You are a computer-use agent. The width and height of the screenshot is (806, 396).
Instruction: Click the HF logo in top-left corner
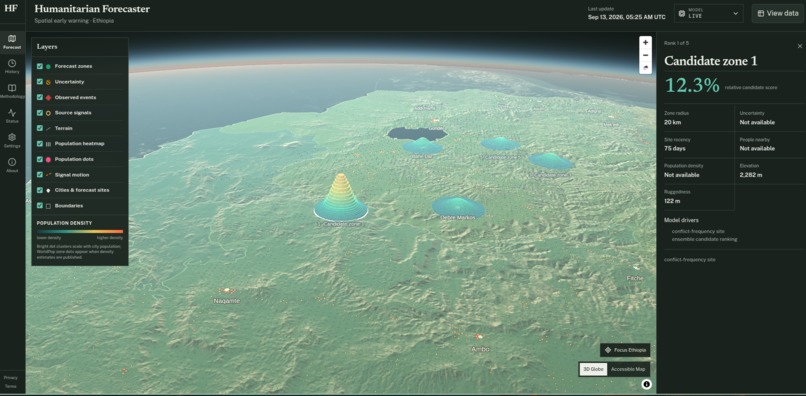11,9
